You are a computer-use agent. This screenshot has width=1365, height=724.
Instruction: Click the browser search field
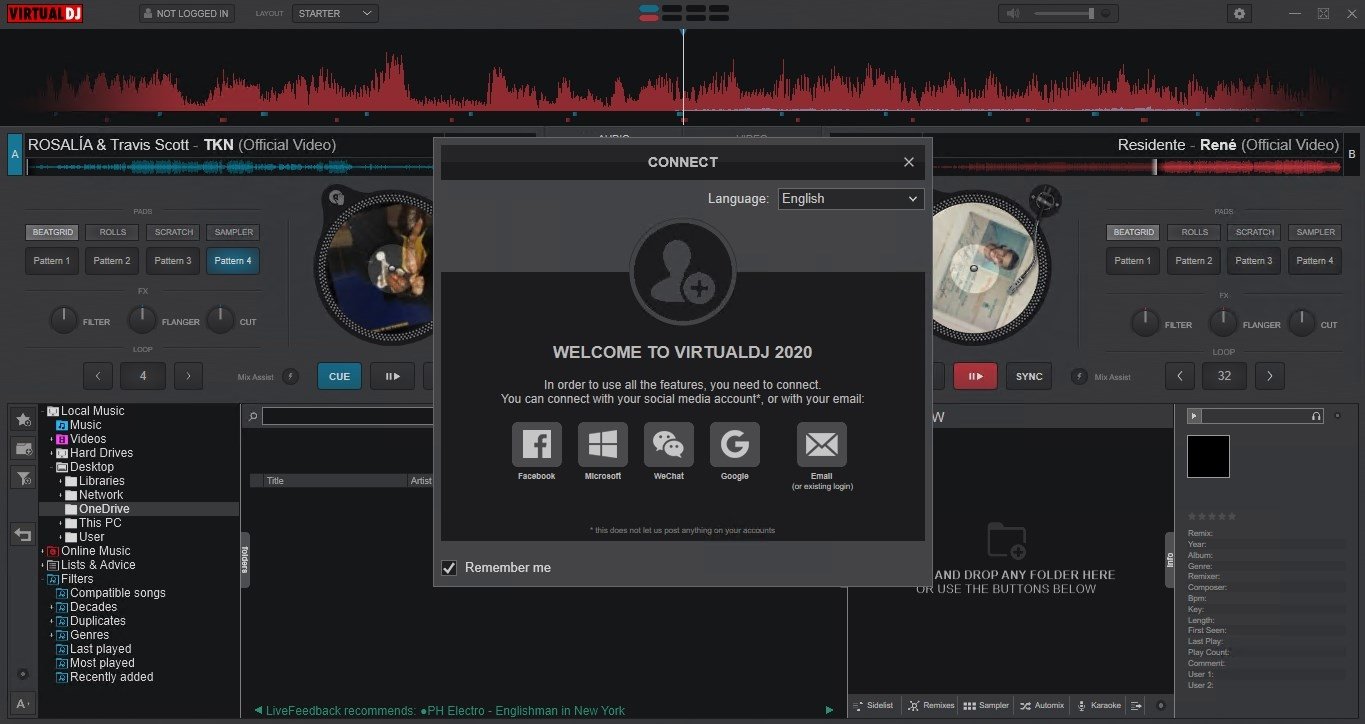pyautogui.click(x=348, y=416)
